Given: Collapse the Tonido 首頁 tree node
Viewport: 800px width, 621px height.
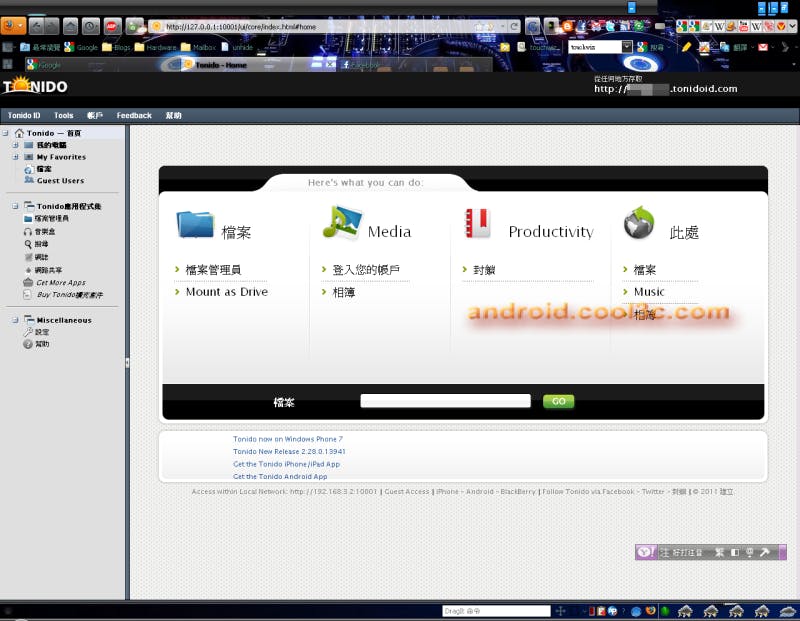Looking at the screenshot, I should click(x=5, y=133).
